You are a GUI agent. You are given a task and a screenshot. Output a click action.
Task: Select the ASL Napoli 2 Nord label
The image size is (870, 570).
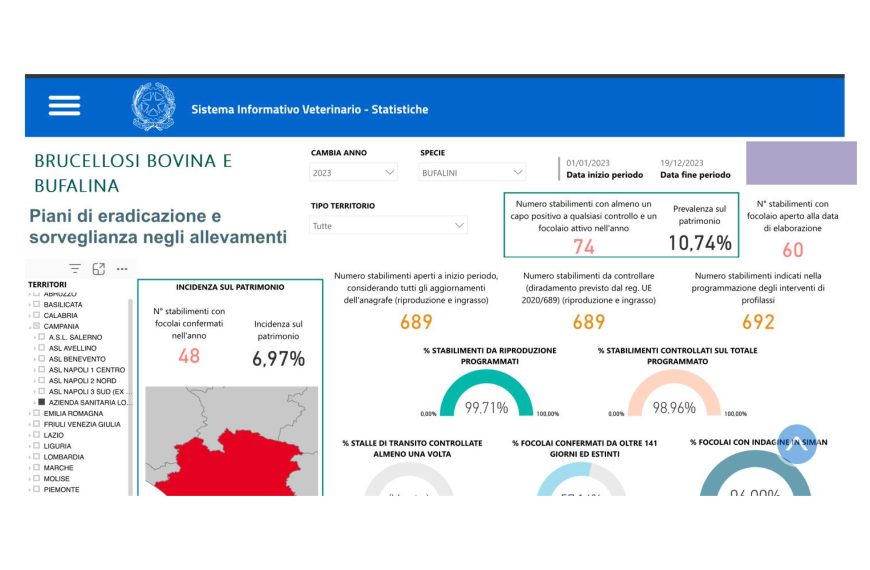point(83,381)
